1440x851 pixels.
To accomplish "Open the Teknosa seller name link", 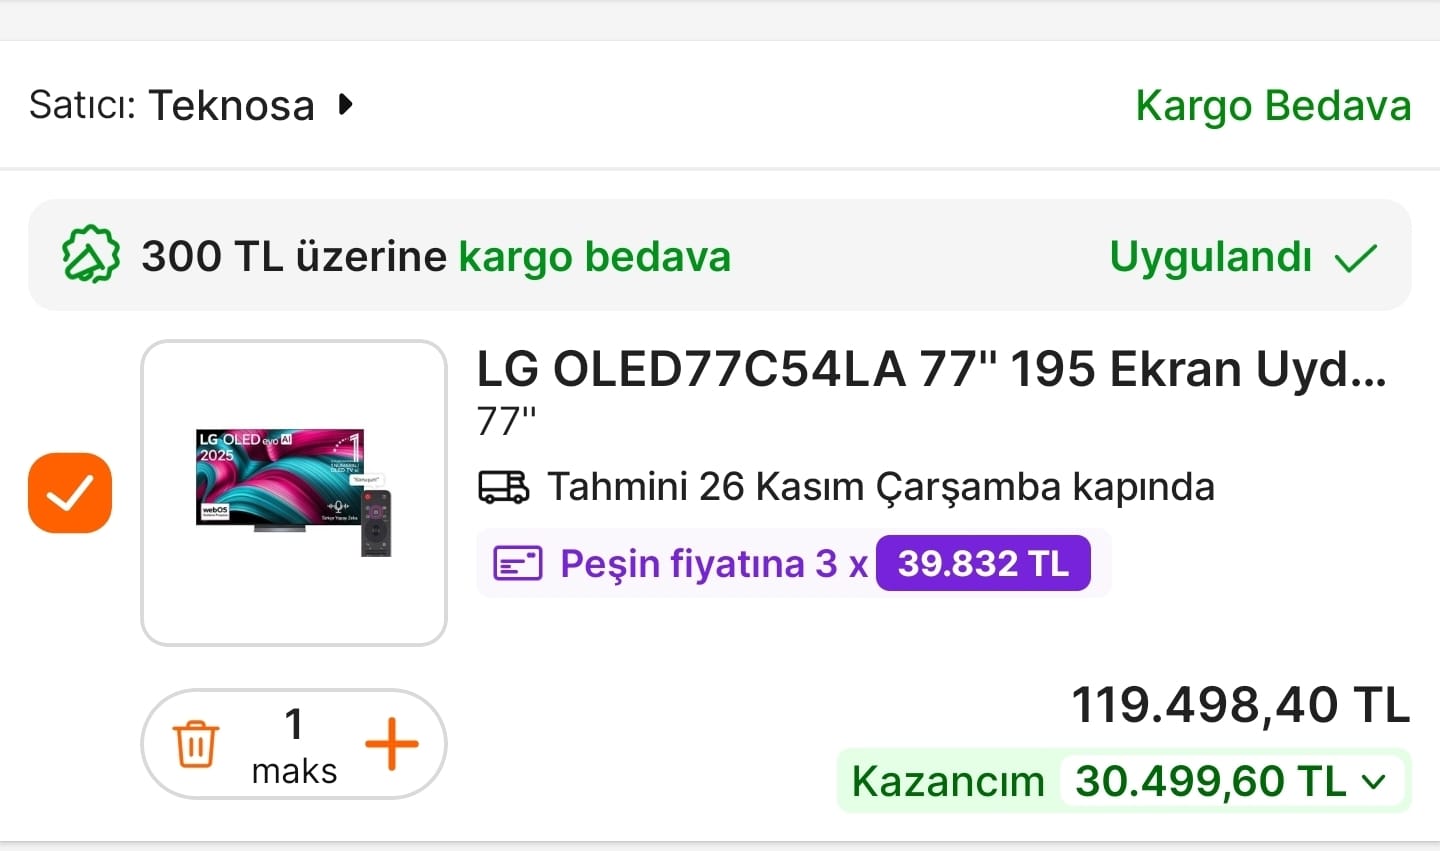I will tap(231, 105).
